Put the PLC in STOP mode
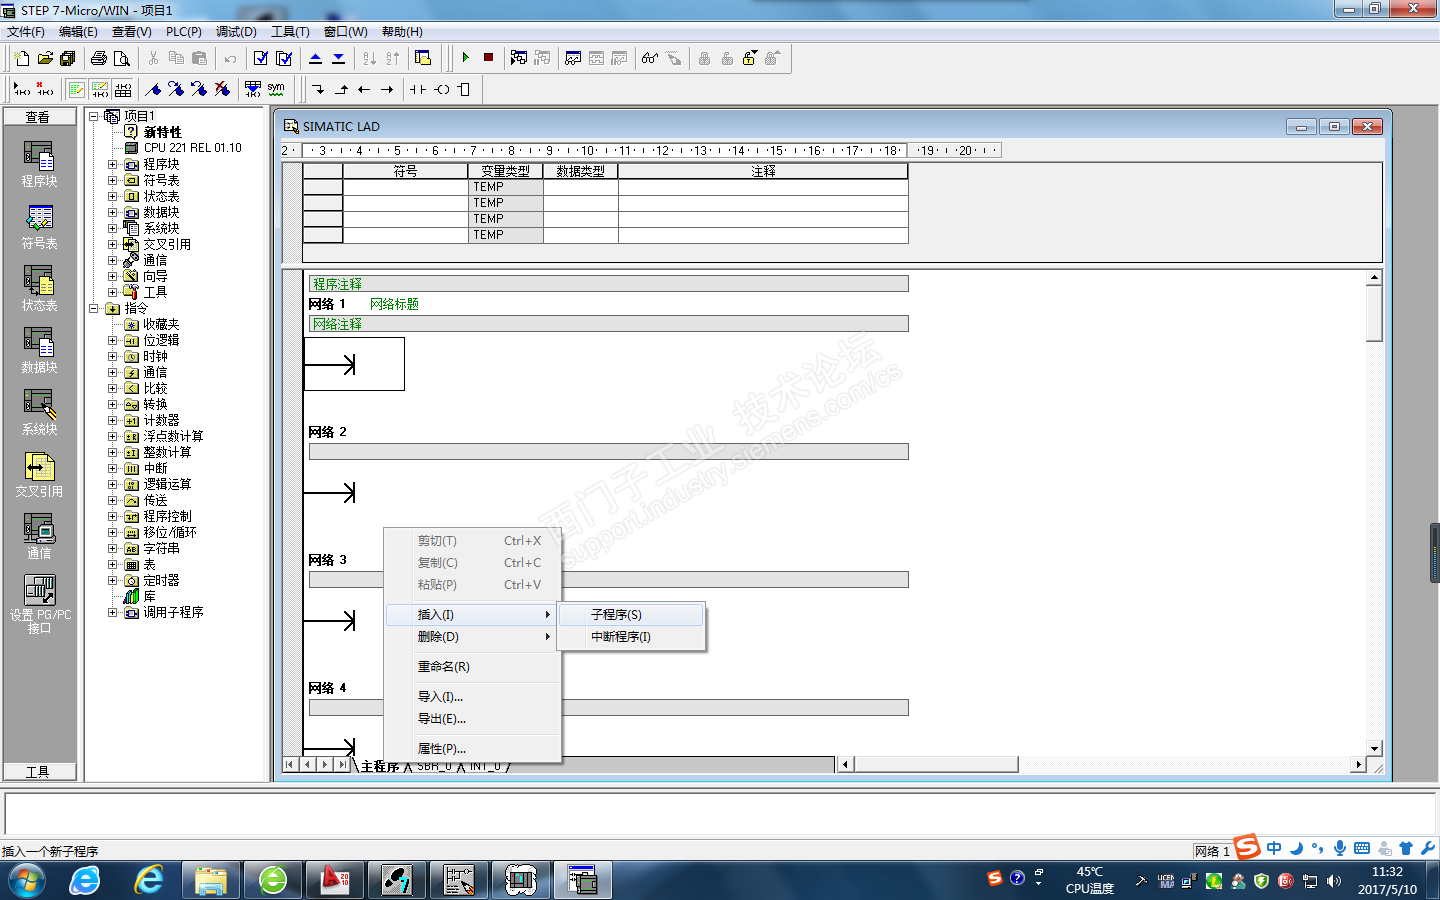 coord(488,58)
